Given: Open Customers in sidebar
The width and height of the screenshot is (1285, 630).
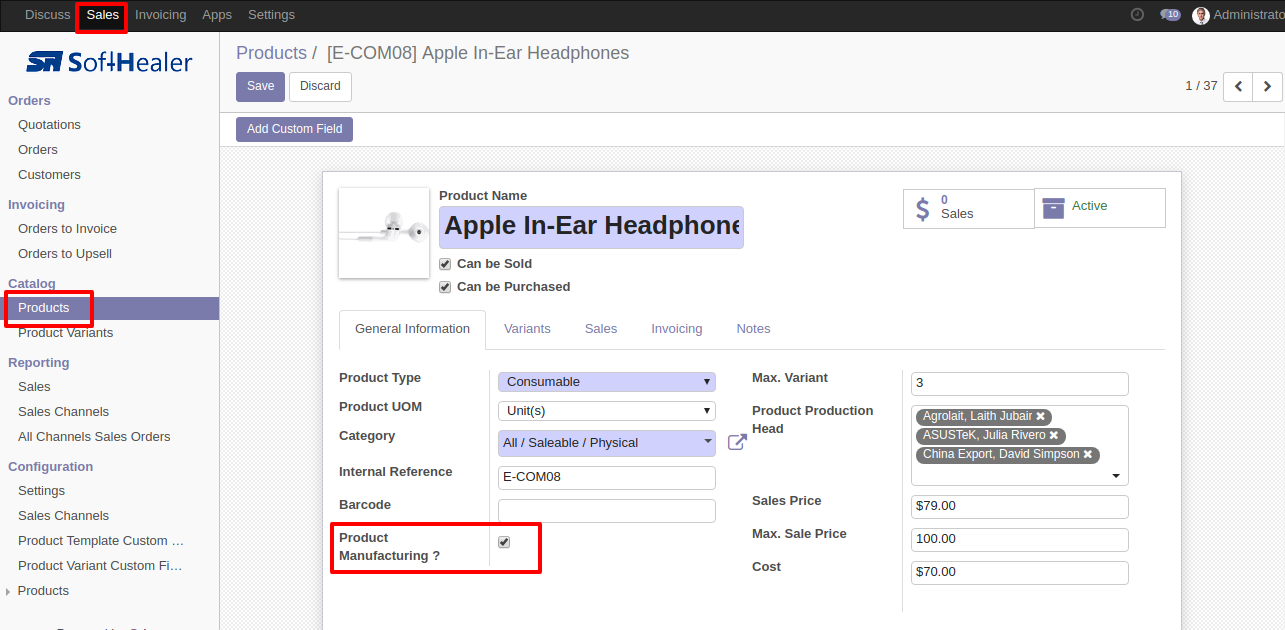Looking at the screenshot, I should pyautogui.click(x=49, y=175).
